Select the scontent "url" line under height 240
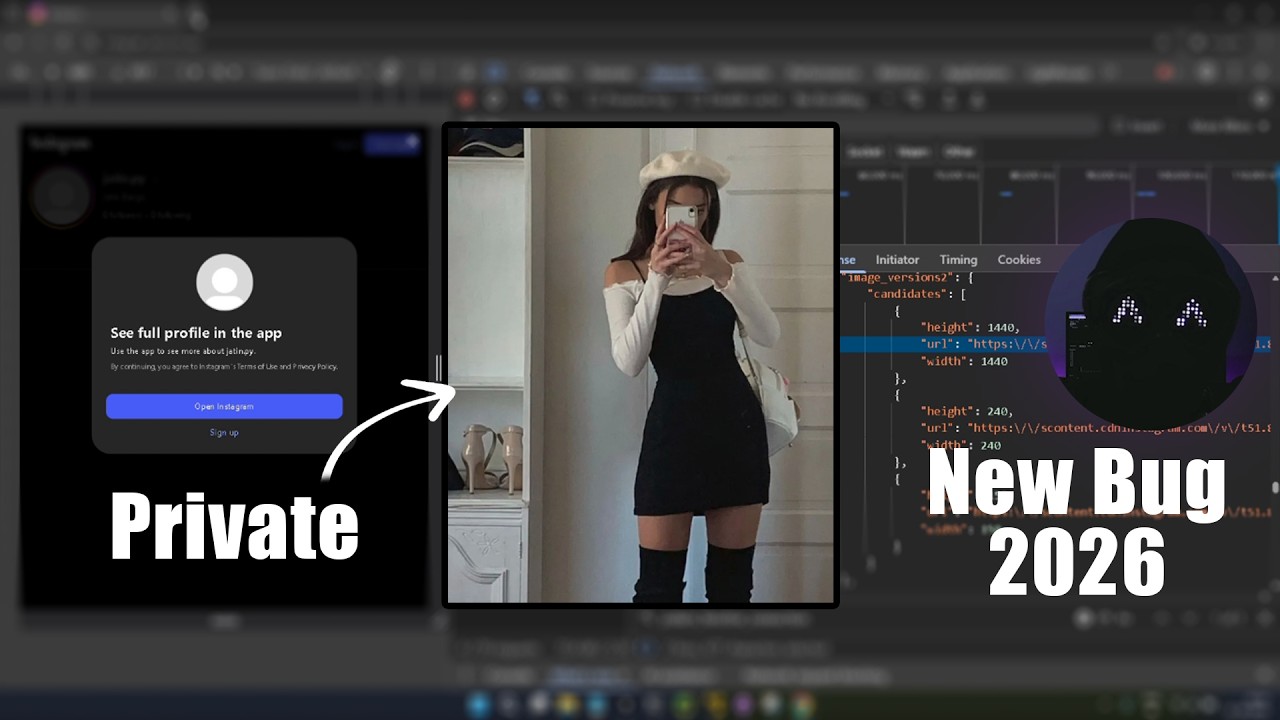The width and height of the screenshot is (1280, 720). pos(1095,428)
